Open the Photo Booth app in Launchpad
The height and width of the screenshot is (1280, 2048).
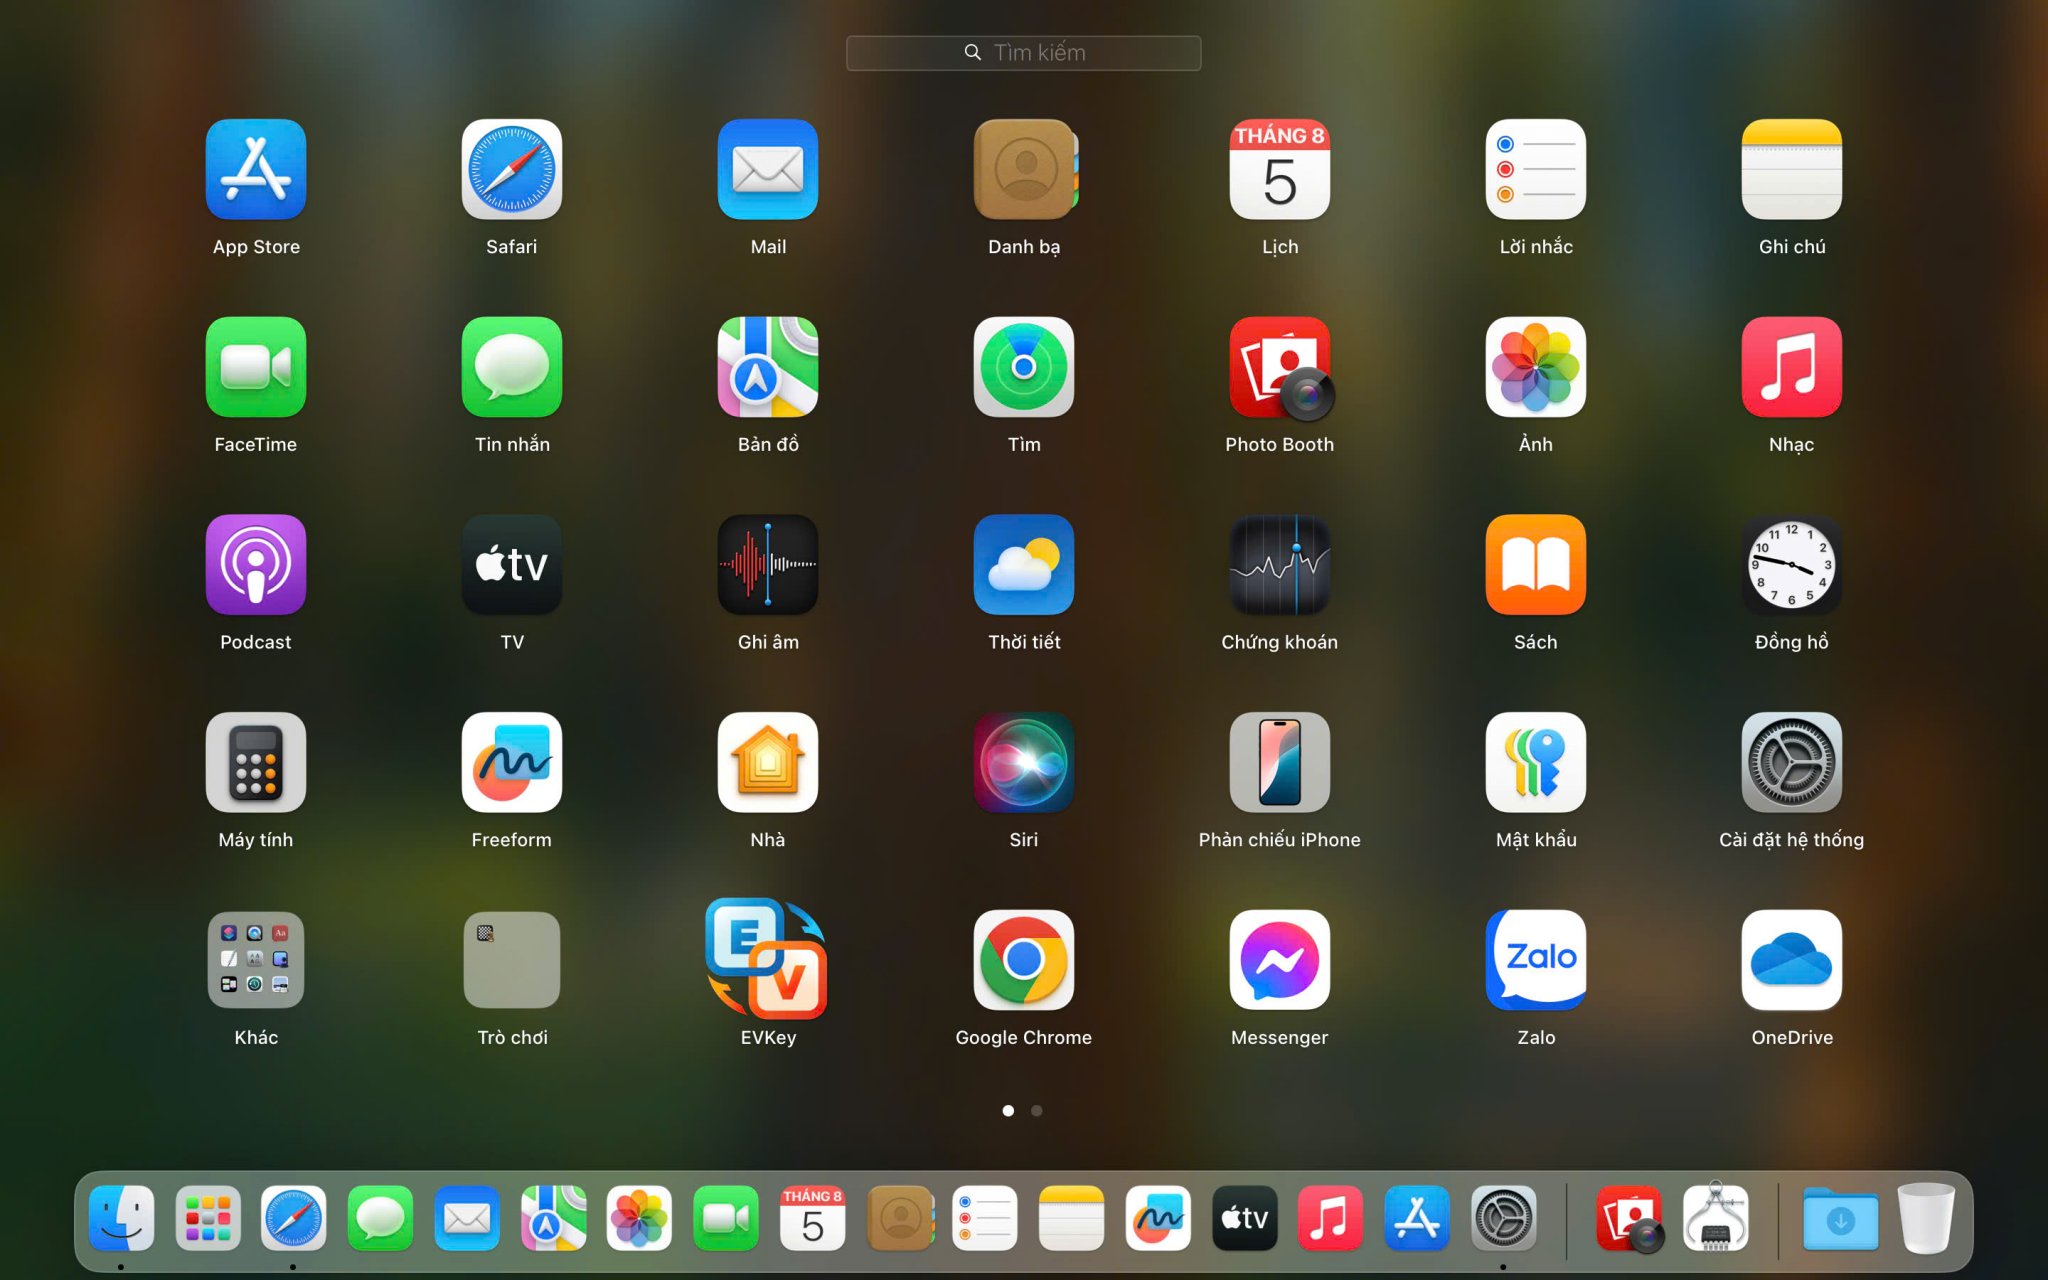pos(1279,368)
